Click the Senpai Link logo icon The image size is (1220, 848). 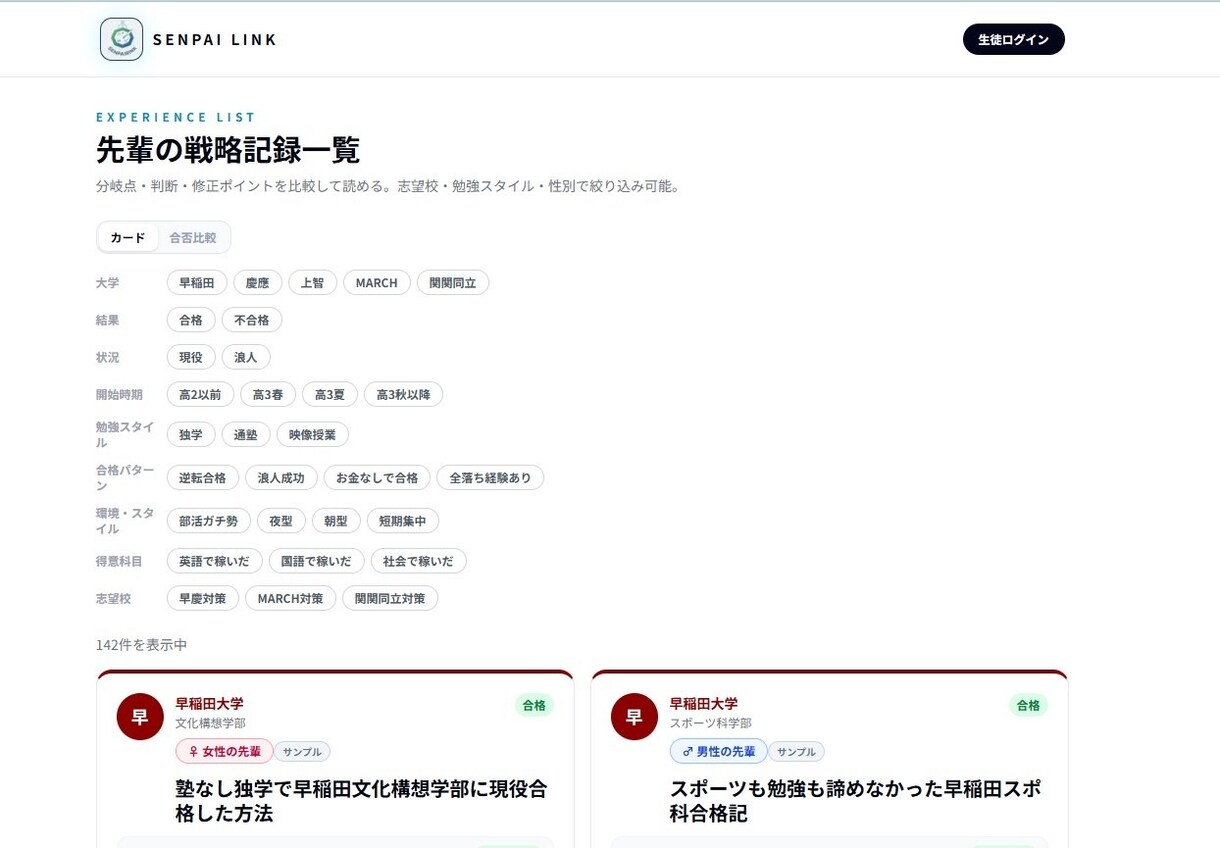[122, 39]
